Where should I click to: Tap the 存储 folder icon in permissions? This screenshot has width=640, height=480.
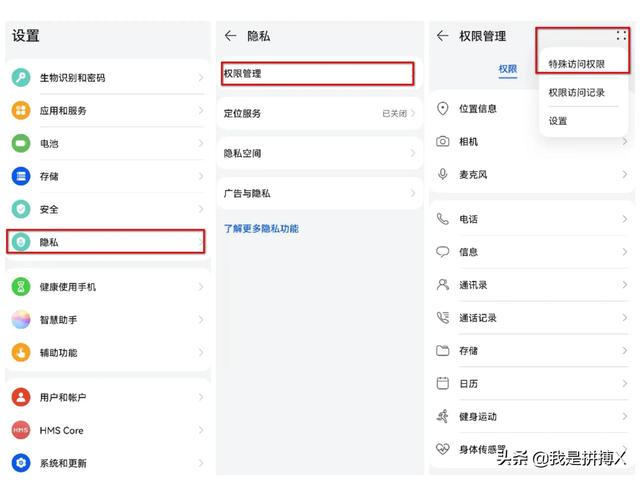[x=443, y=351]
